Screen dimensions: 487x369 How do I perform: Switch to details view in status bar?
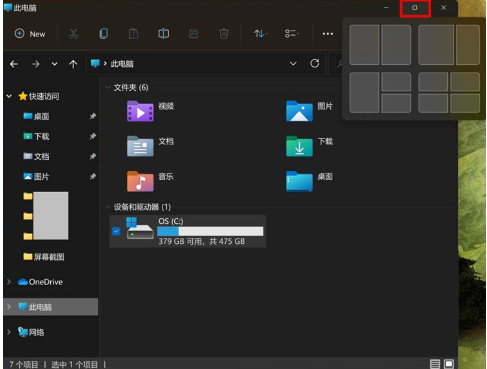pos(435,364)
